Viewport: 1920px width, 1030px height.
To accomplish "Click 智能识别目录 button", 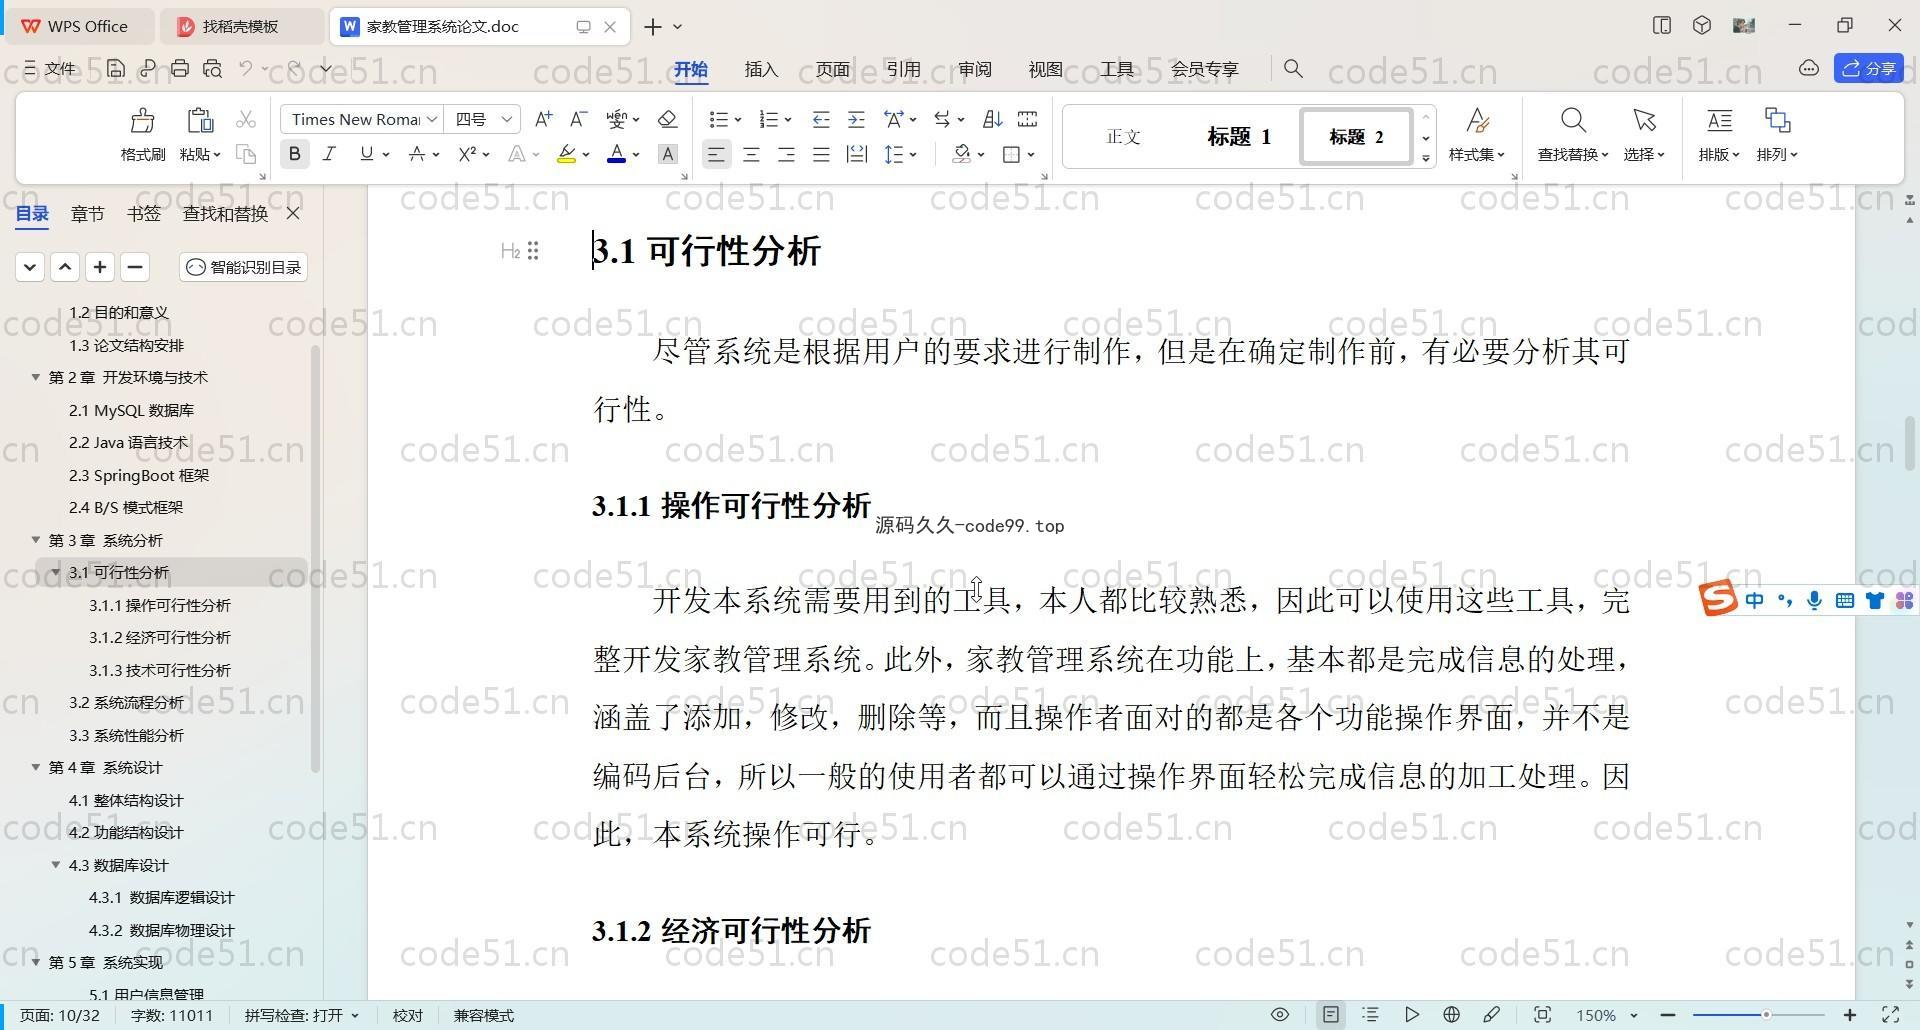I will coord(243,267).
